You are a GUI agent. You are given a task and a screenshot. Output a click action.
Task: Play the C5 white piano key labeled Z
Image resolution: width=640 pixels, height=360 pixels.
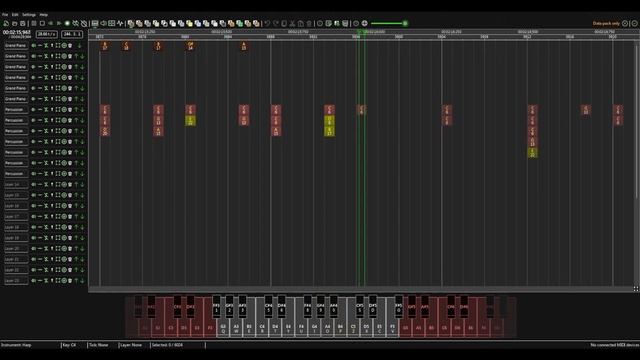tap(353, 328)
